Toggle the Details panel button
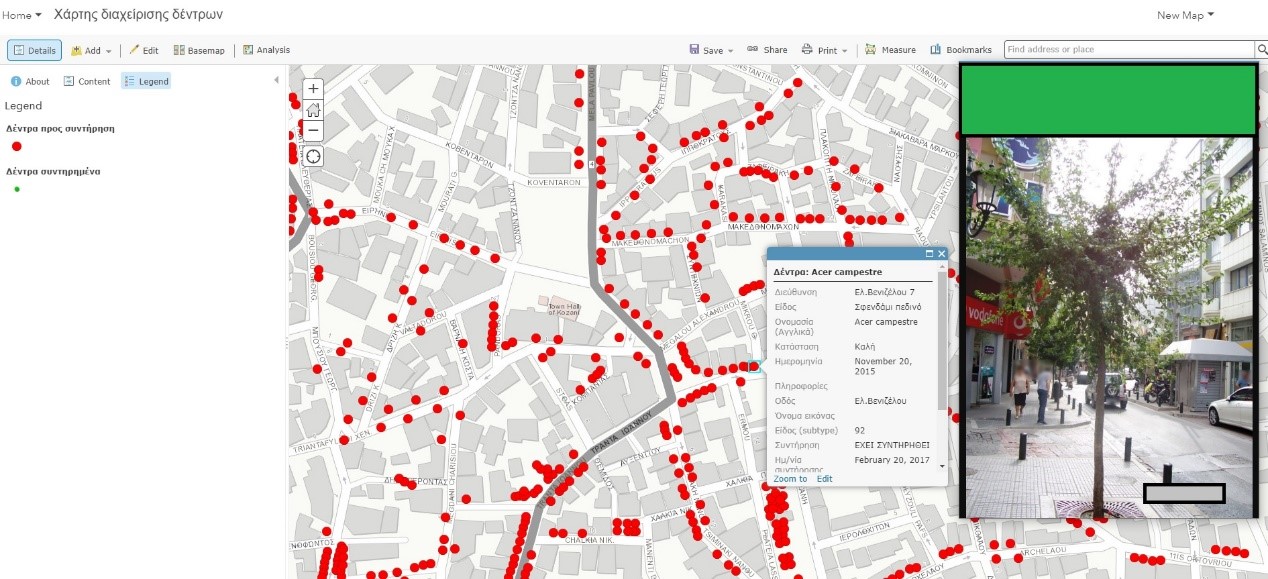The height and width of the screenshot is (579, 1268). 35,50
